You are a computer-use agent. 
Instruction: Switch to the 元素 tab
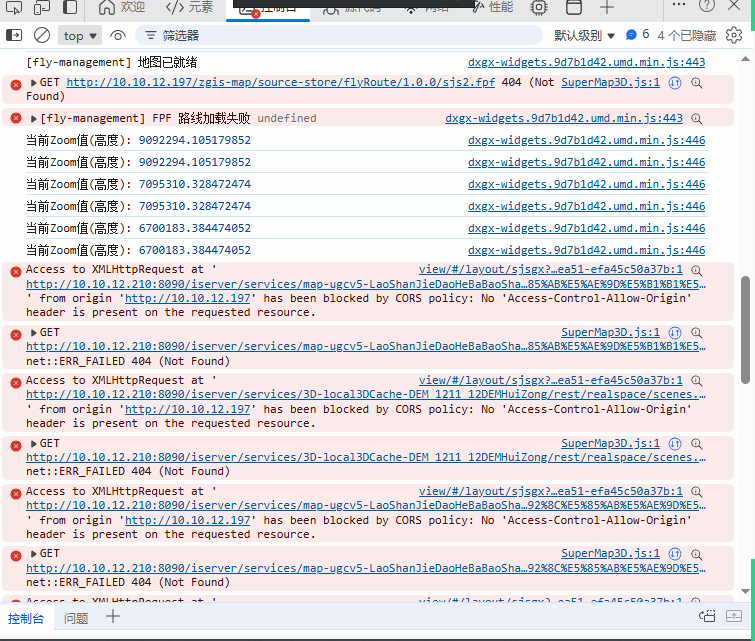coord(190,7)
